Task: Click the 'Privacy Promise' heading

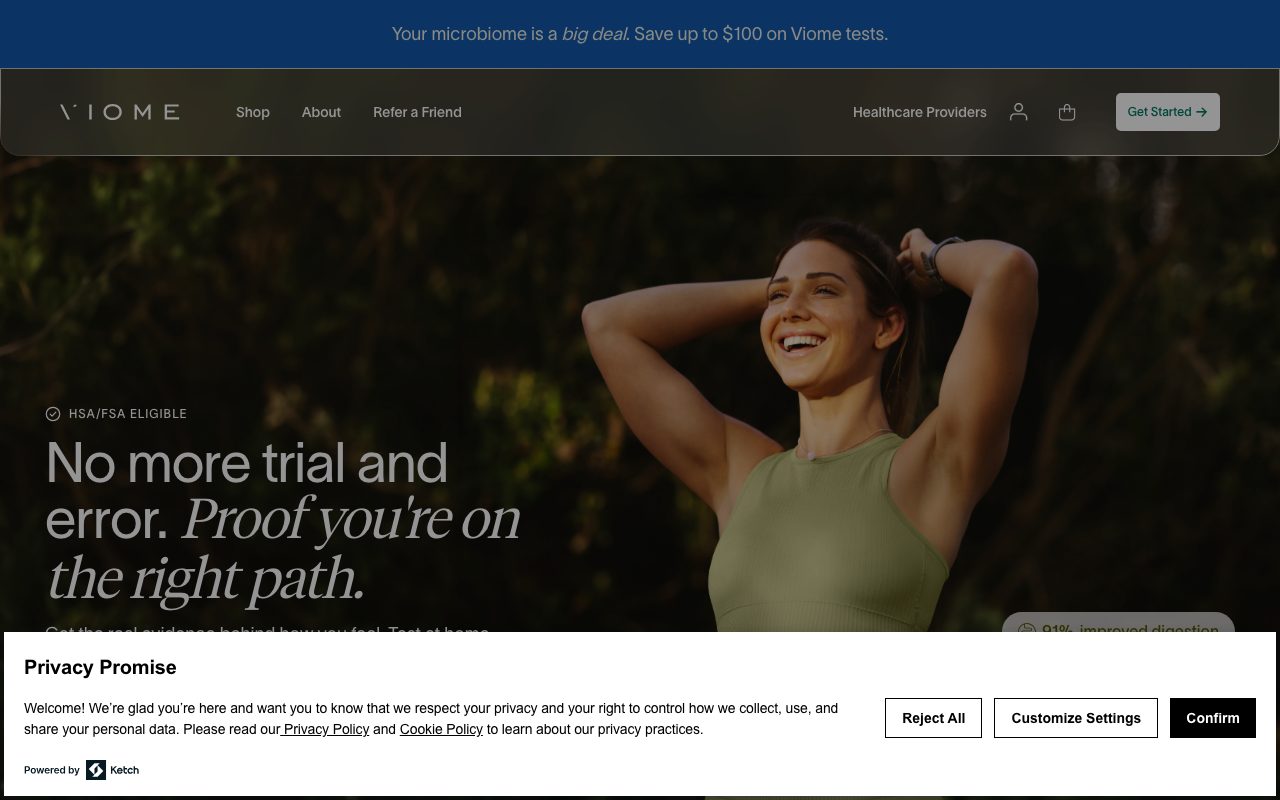Action: coord(100,667)
